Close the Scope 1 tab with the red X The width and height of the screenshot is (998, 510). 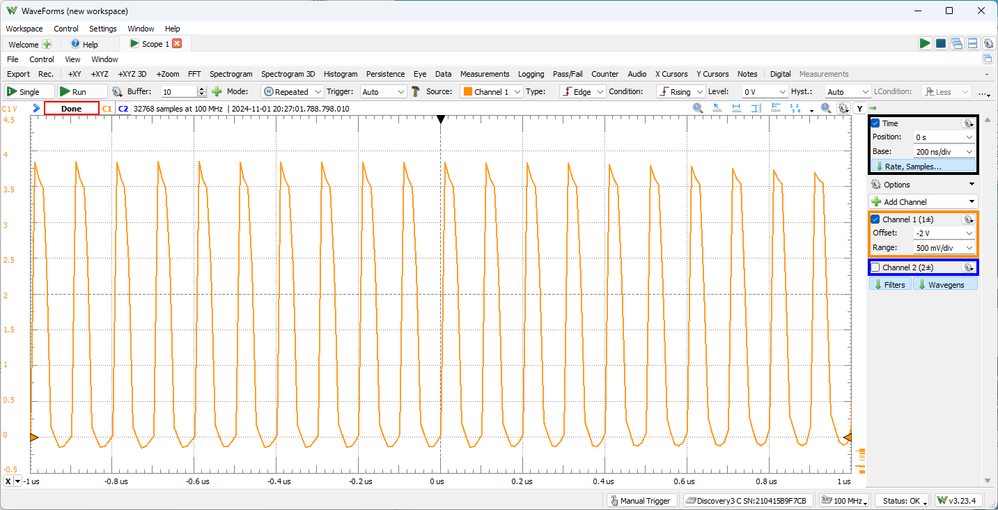(177, 44)
